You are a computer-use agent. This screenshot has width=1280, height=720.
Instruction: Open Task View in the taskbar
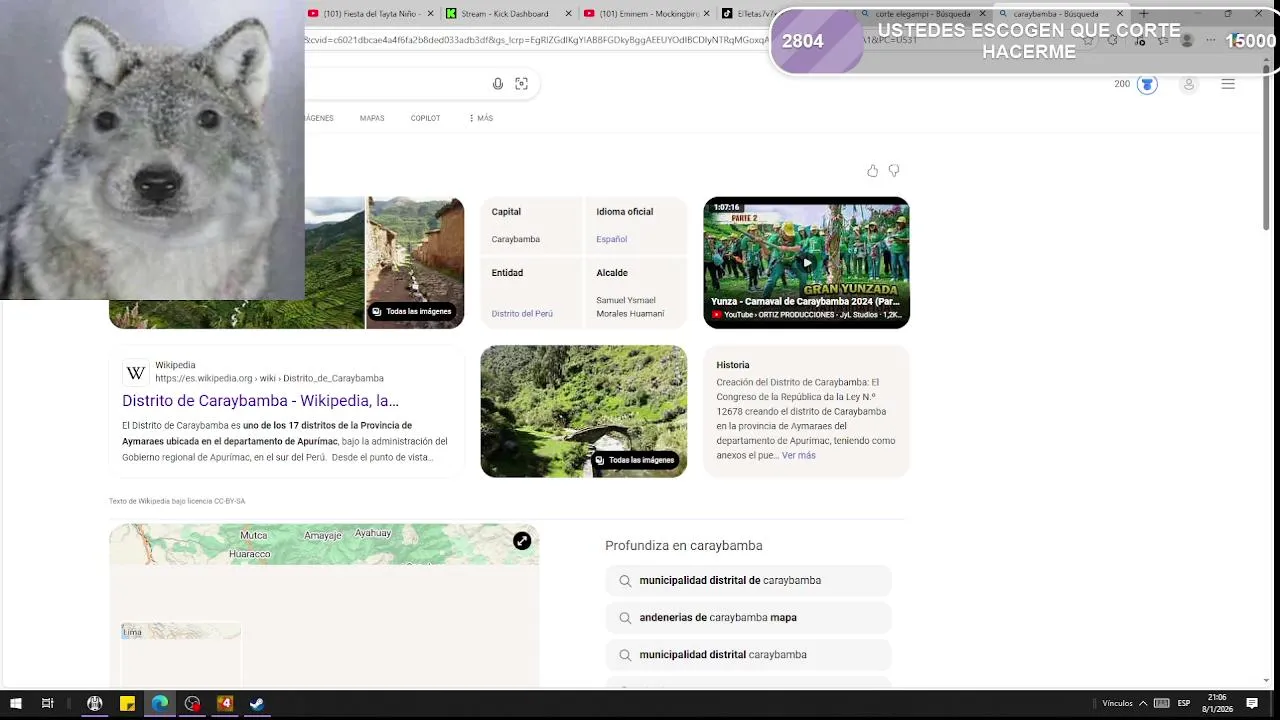[47, 703]
